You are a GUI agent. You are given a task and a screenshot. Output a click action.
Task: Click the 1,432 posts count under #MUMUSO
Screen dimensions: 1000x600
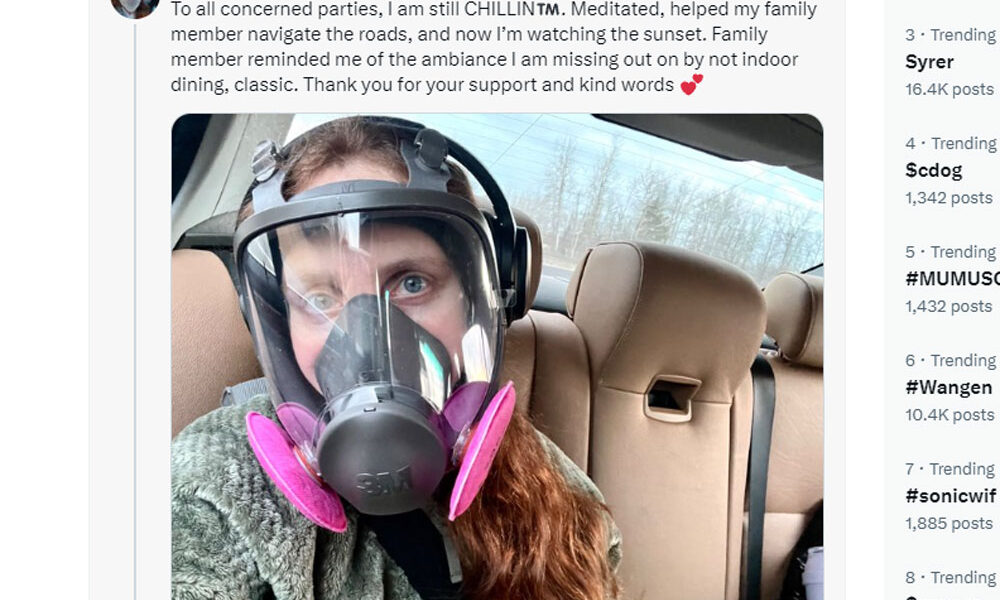[948, 306]
